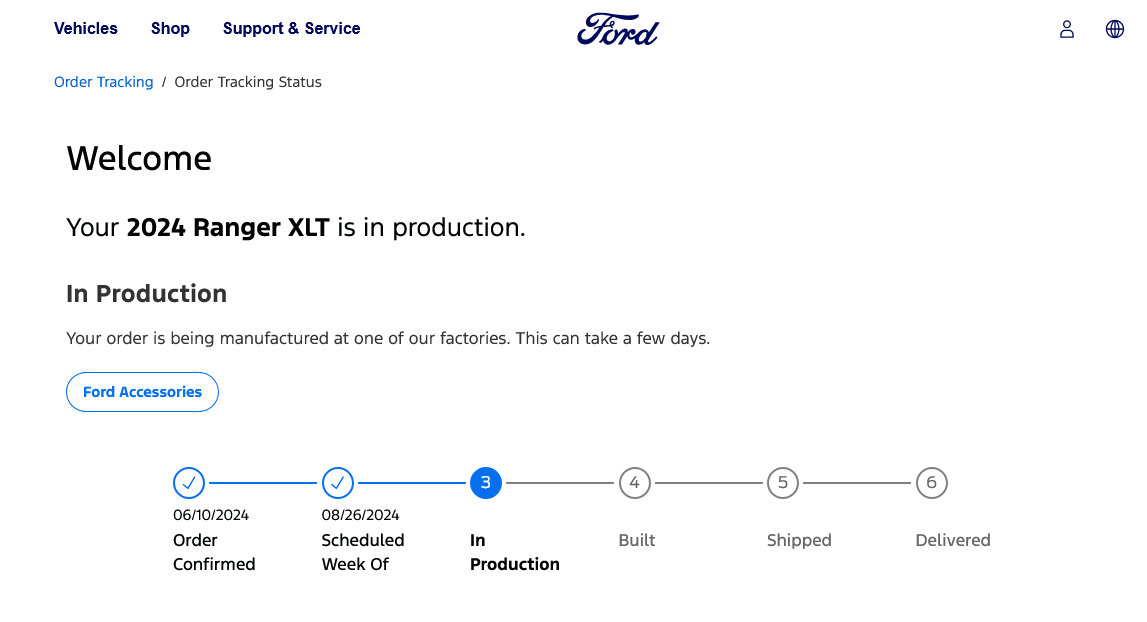Click the Order Tracking Status breadcrumb text
Screen dimensions: 1147x622
248,82
